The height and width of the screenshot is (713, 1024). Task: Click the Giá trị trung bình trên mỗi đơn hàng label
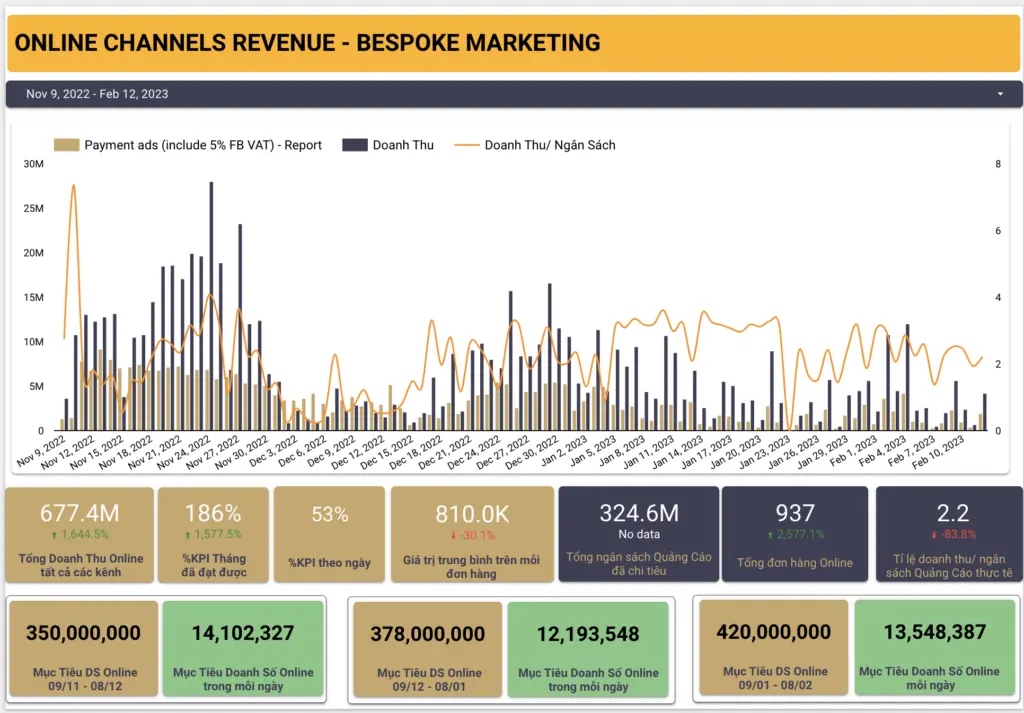click(472, 567)
